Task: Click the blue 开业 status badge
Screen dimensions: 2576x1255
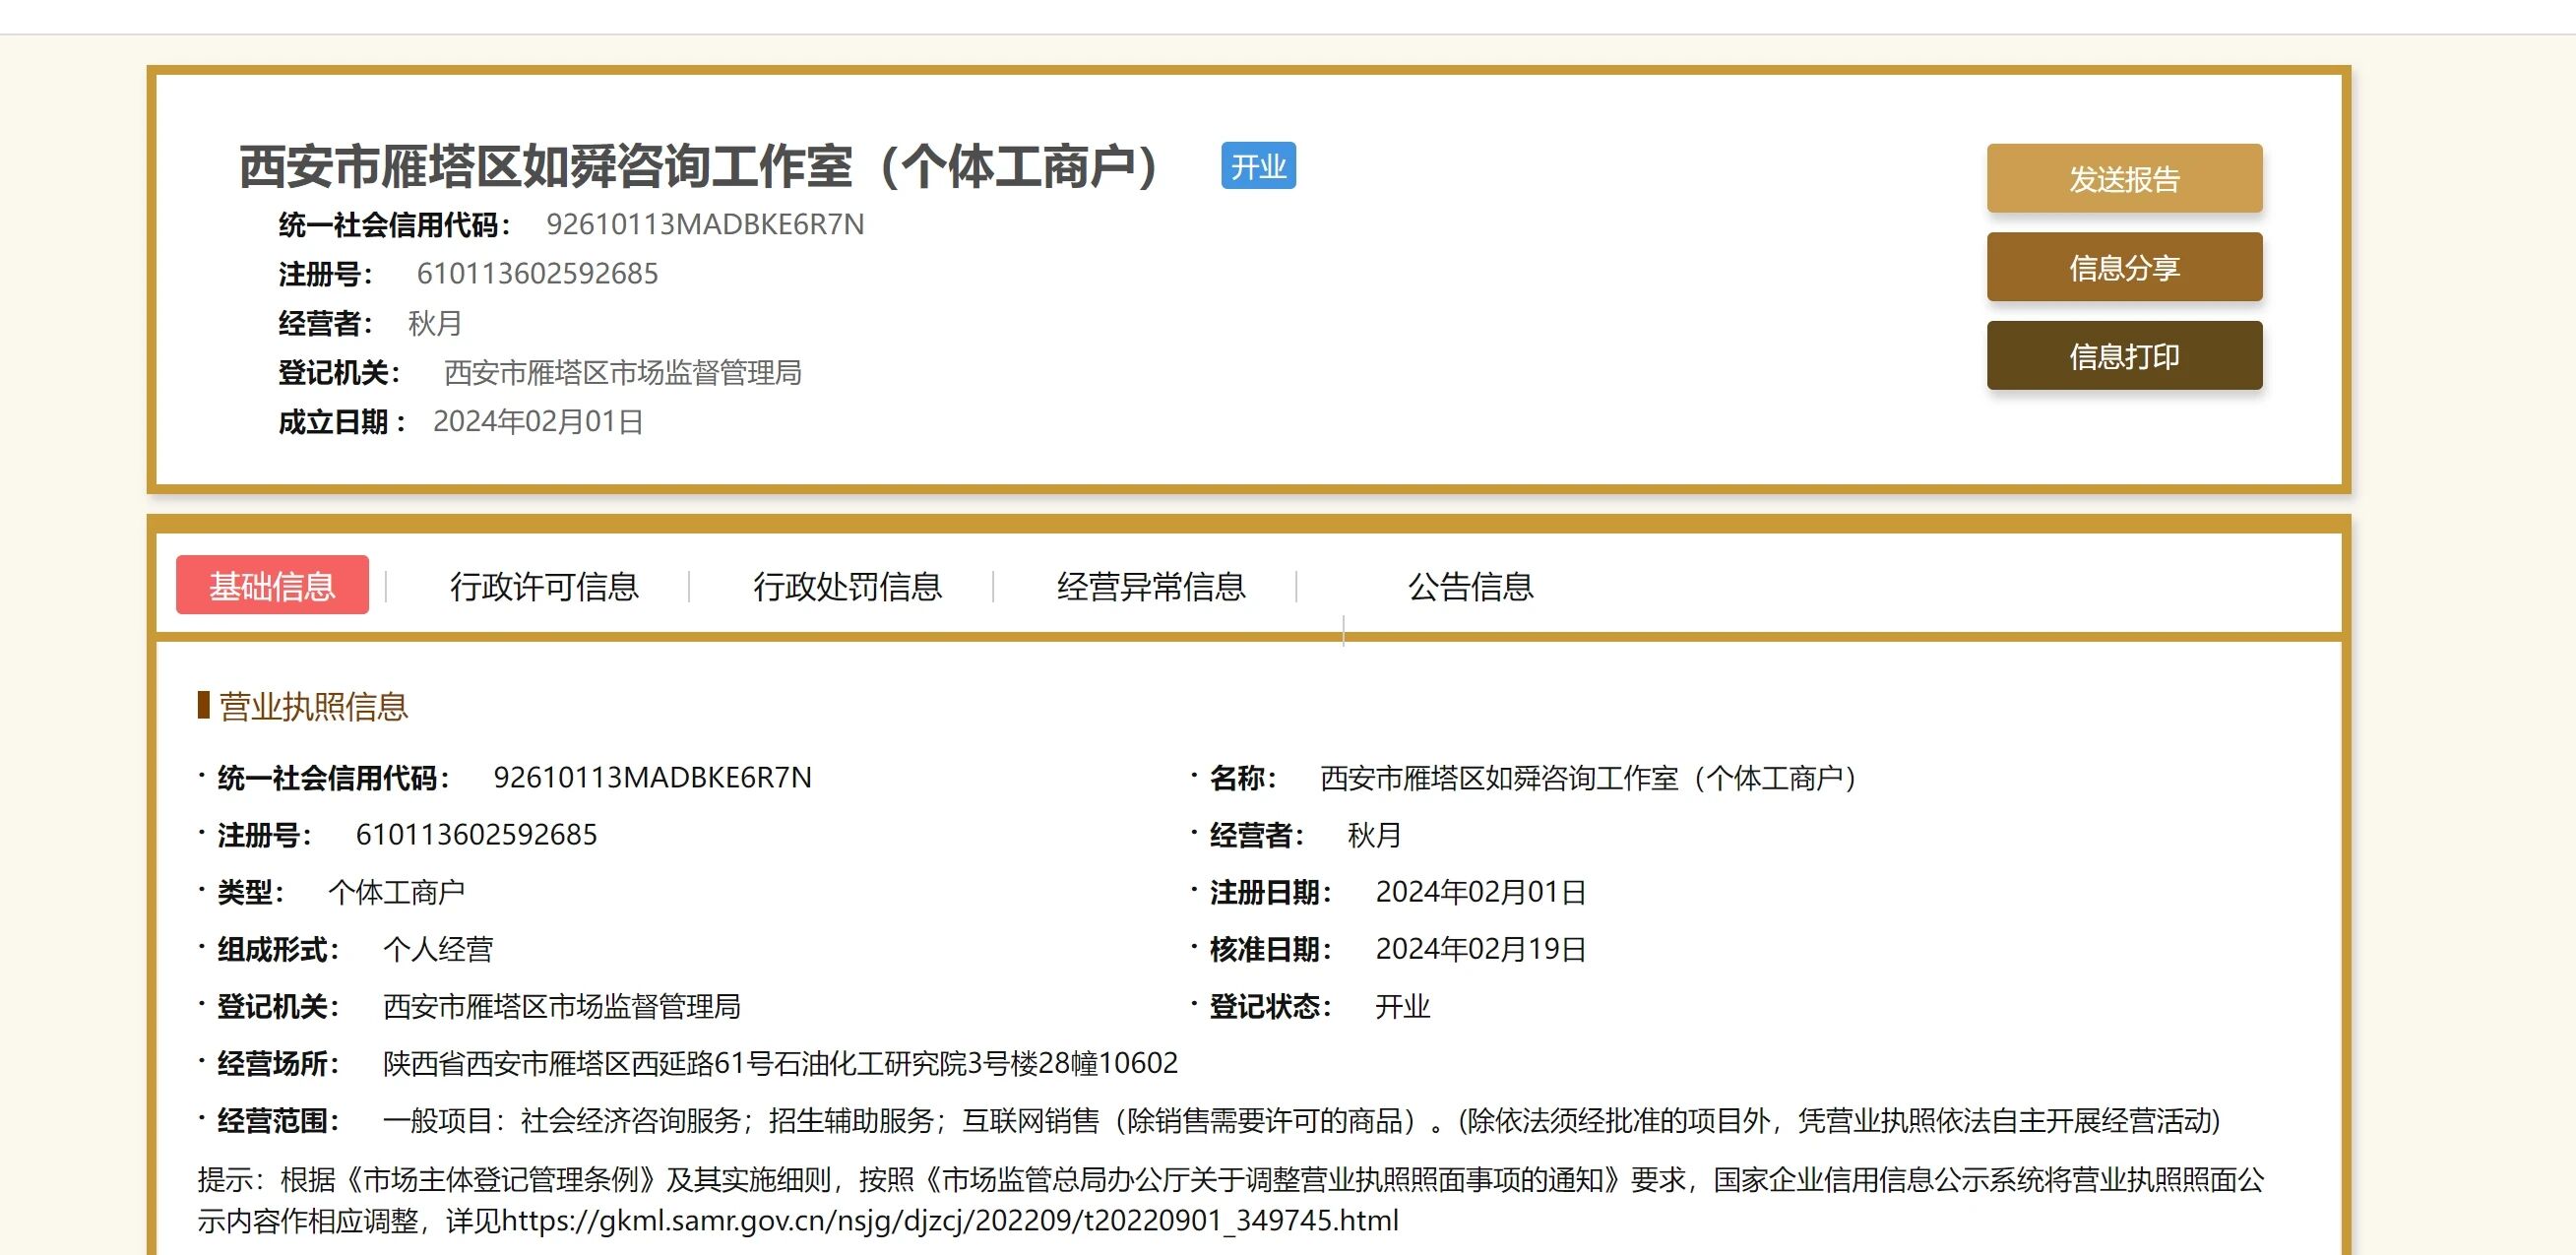Action: (1257, 166)
